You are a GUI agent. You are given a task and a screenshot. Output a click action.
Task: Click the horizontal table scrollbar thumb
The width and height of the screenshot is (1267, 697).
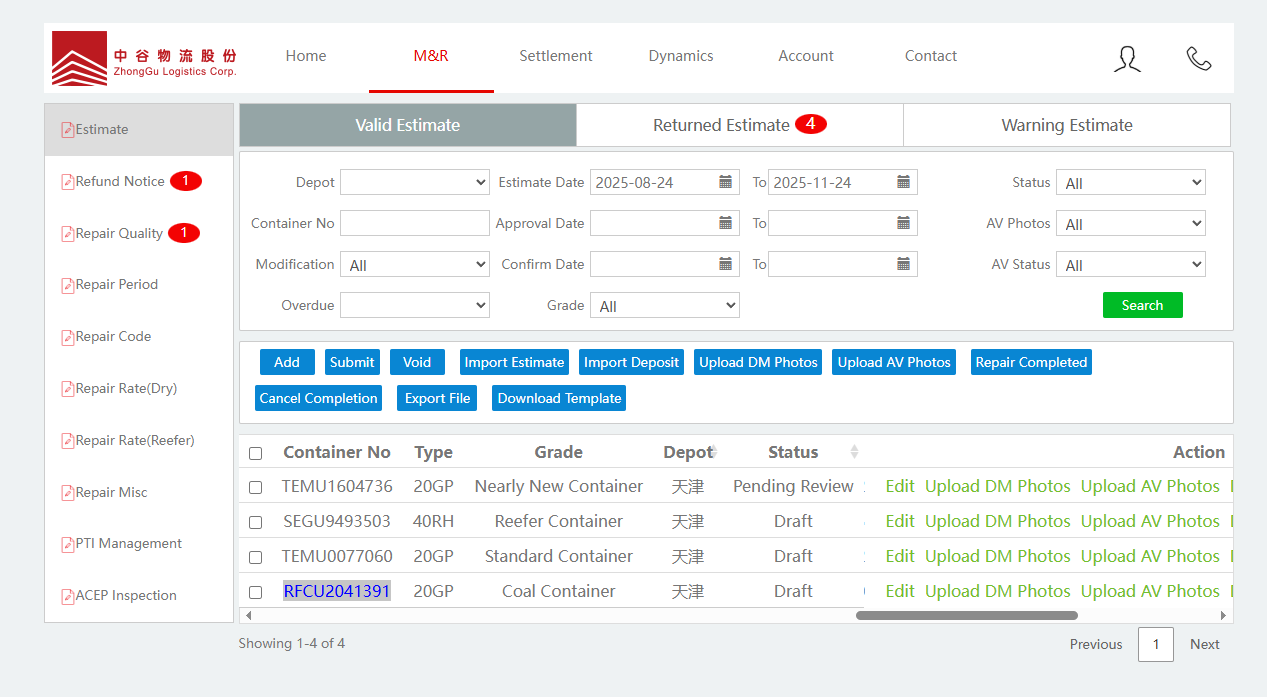click(966, 615)
